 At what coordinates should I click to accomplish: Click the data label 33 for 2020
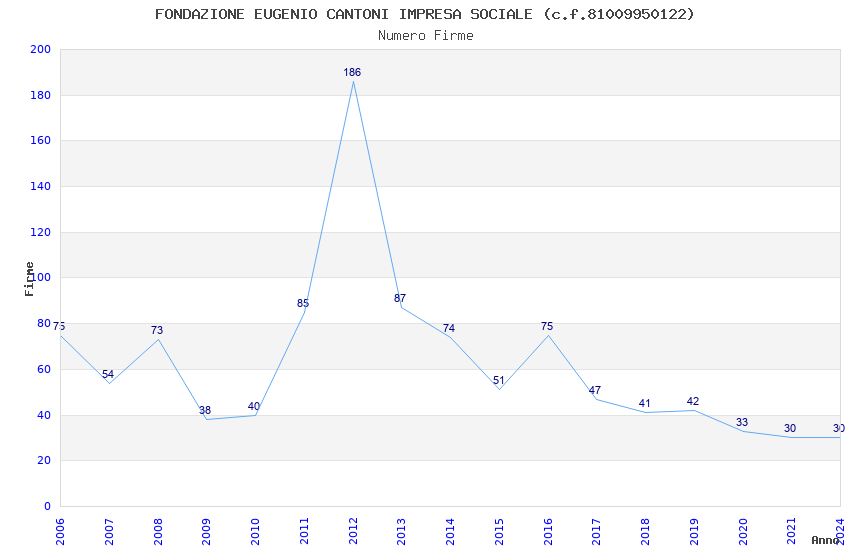(742, 422)
